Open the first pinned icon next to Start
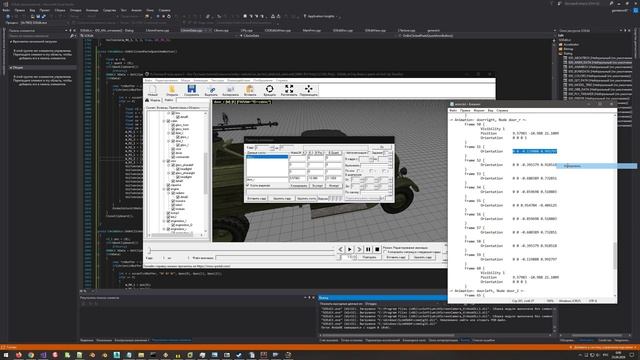Image resolution: width=640 pixels, height=360 pixels. click(18, 355)
